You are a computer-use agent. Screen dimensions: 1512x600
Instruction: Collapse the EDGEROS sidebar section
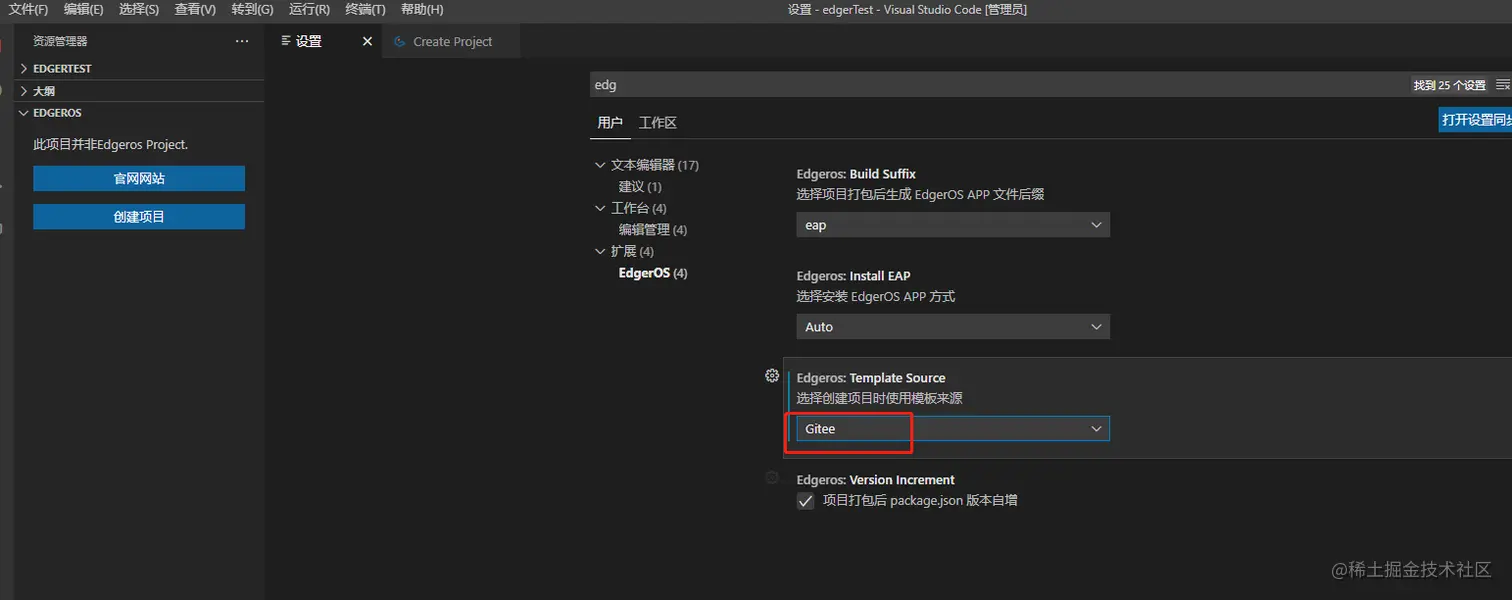(x=140, y=113)
